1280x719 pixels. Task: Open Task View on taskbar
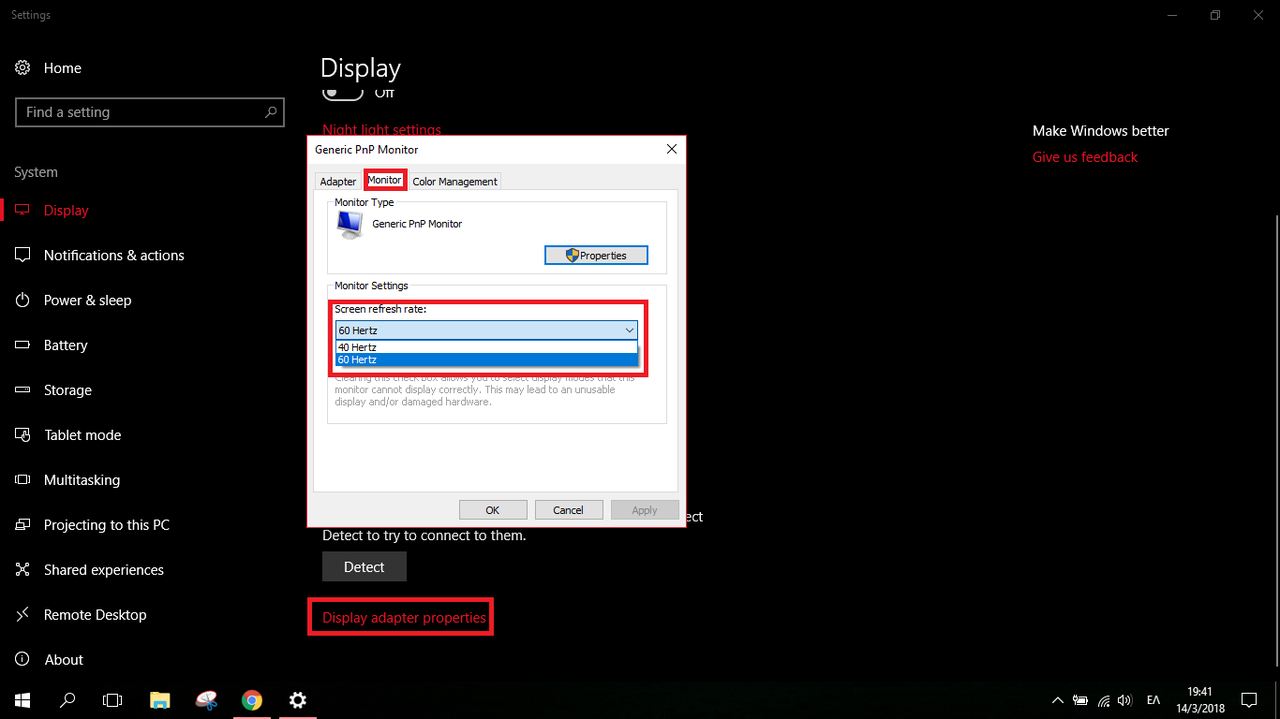[114, 700]
